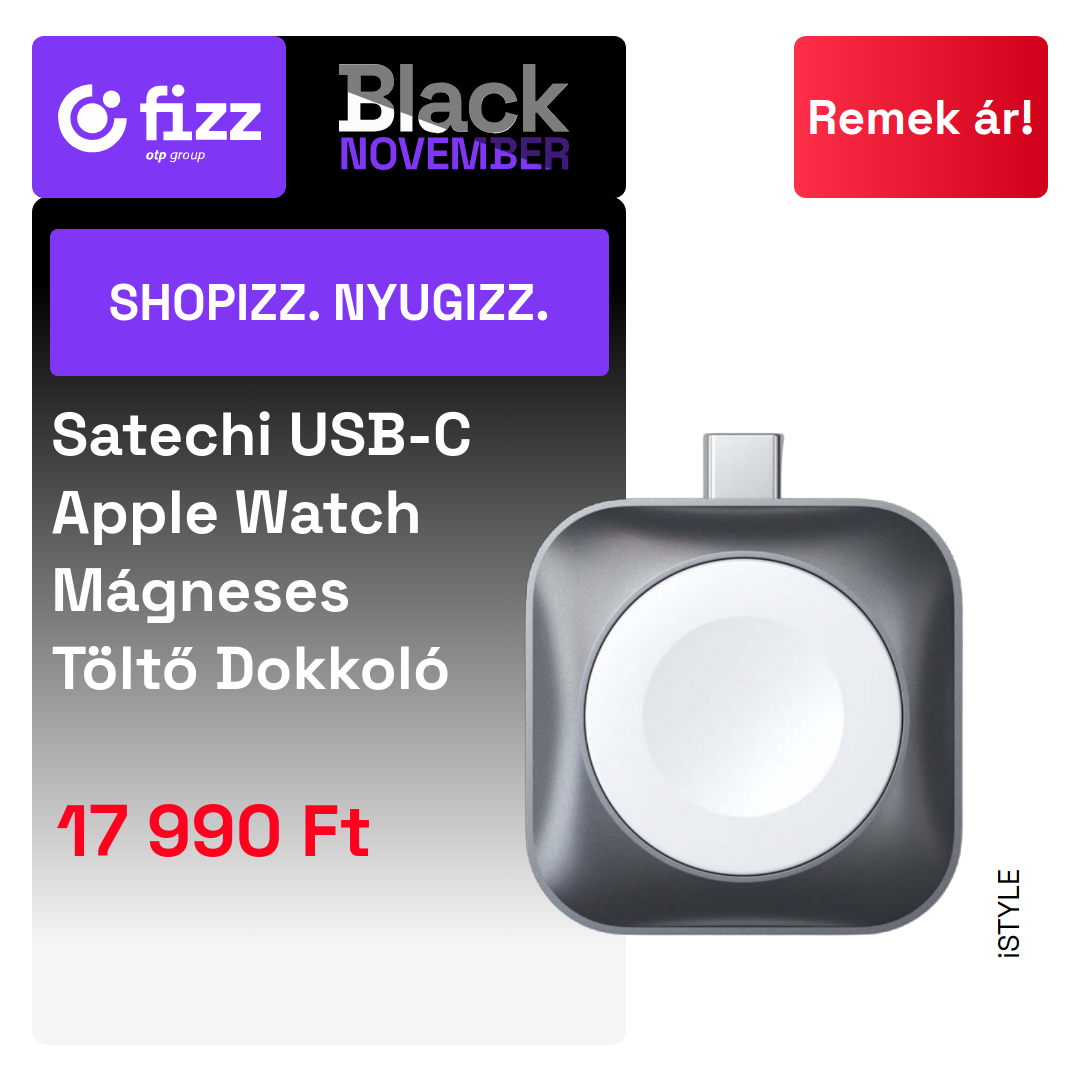The width and height of the screenshot is (1080, 1080).
Task: Click the SHOPIZZ. NYUGIZZ. purple banner
Action: click(x=329, y=302)
